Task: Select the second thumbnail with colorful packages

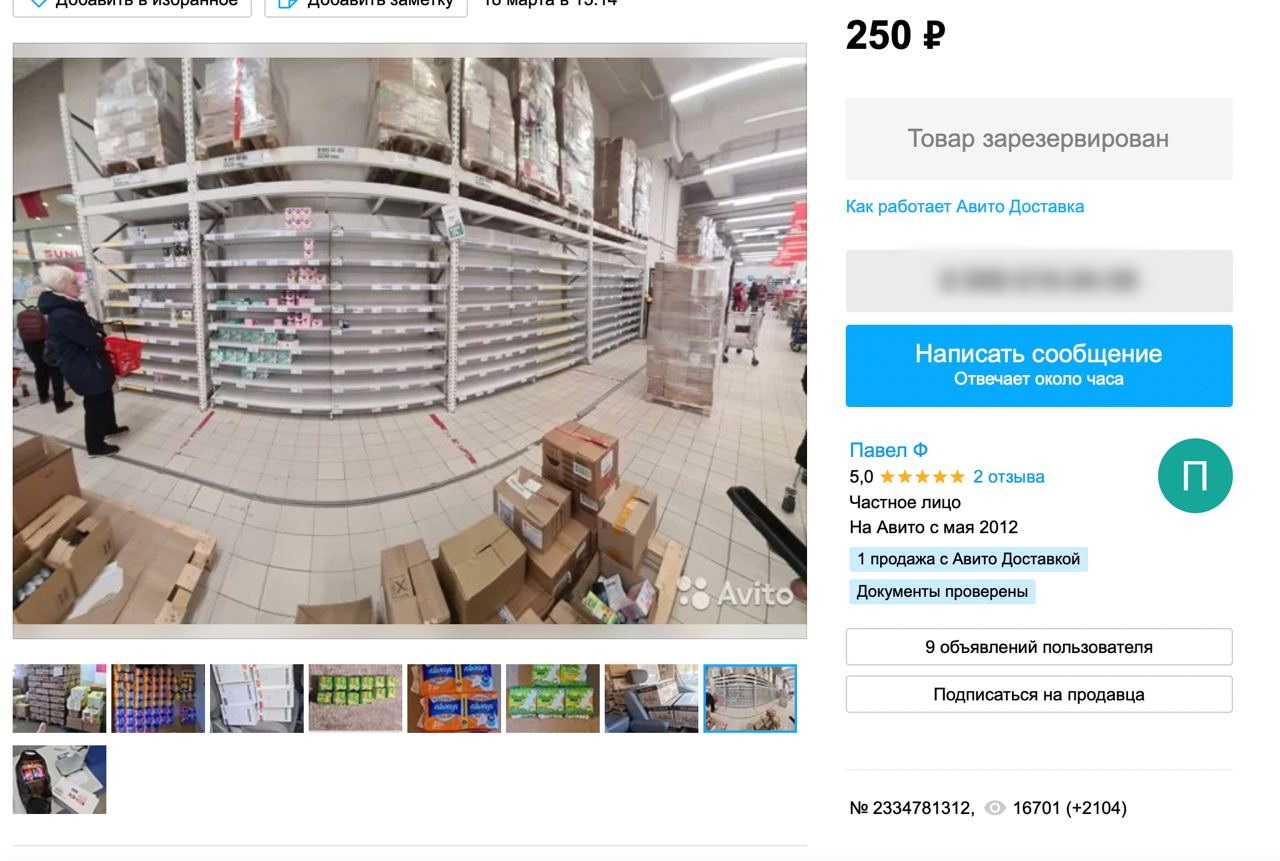Action: (x=158, y=698)
